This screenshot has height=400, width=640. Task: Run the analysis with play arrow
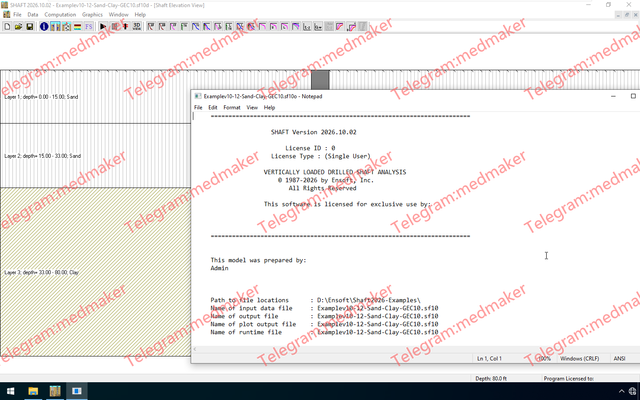coord(103,27)
